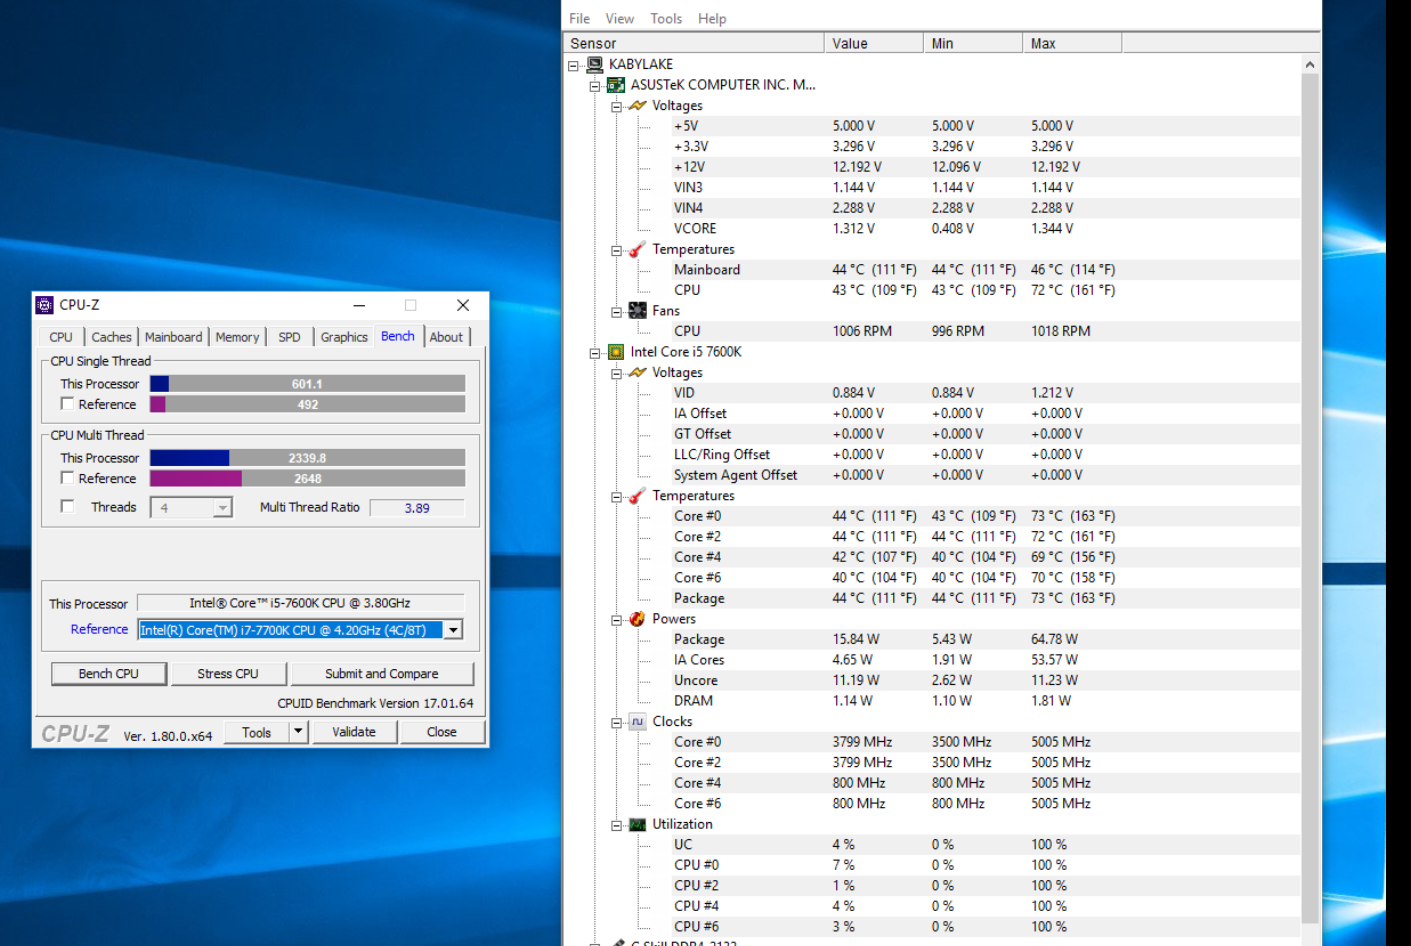Screen dimensions: 1411x946
Task: Open the Threads count dropdown
Action: point(222,508)
